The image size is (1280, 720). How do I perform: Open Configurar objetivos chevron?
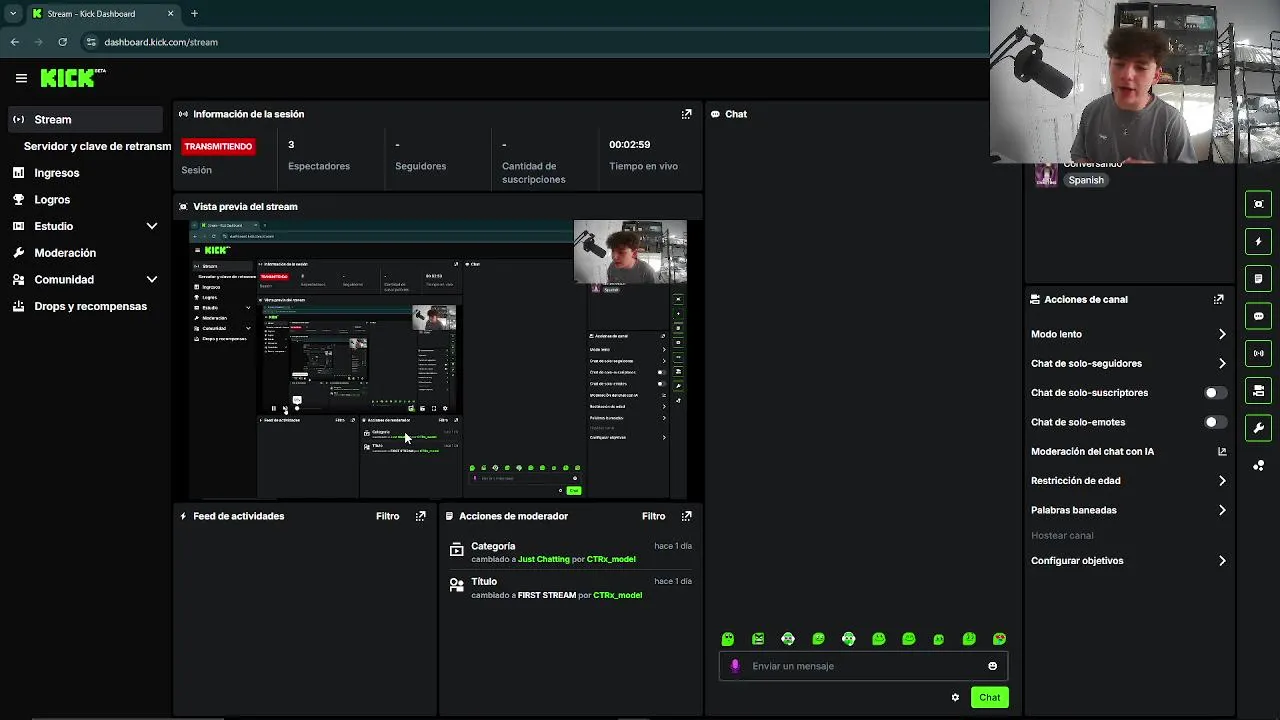(x=1222, y=561)
